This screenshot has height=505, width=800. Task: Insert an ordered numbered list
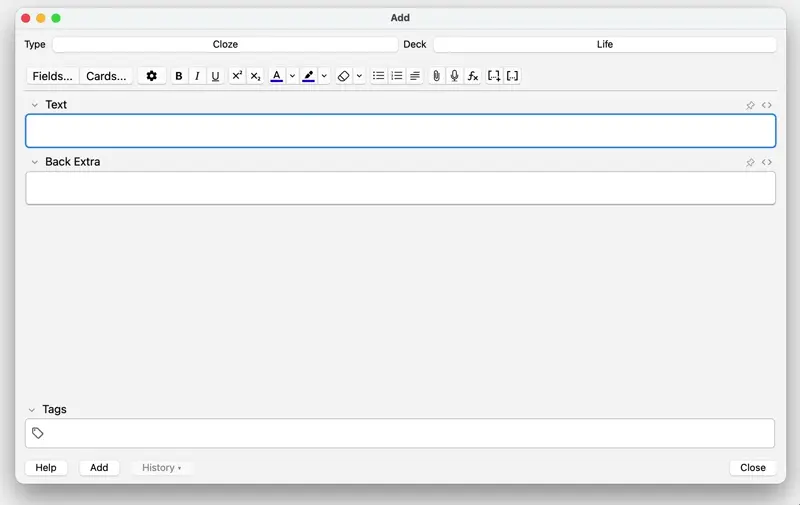point(397,76)
